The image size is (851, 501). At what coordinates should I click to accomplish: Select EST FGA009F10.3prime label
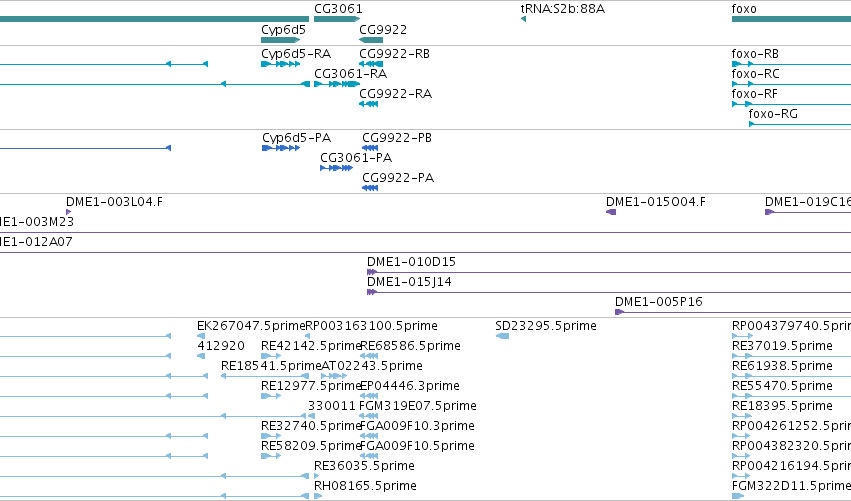point(417,427)
